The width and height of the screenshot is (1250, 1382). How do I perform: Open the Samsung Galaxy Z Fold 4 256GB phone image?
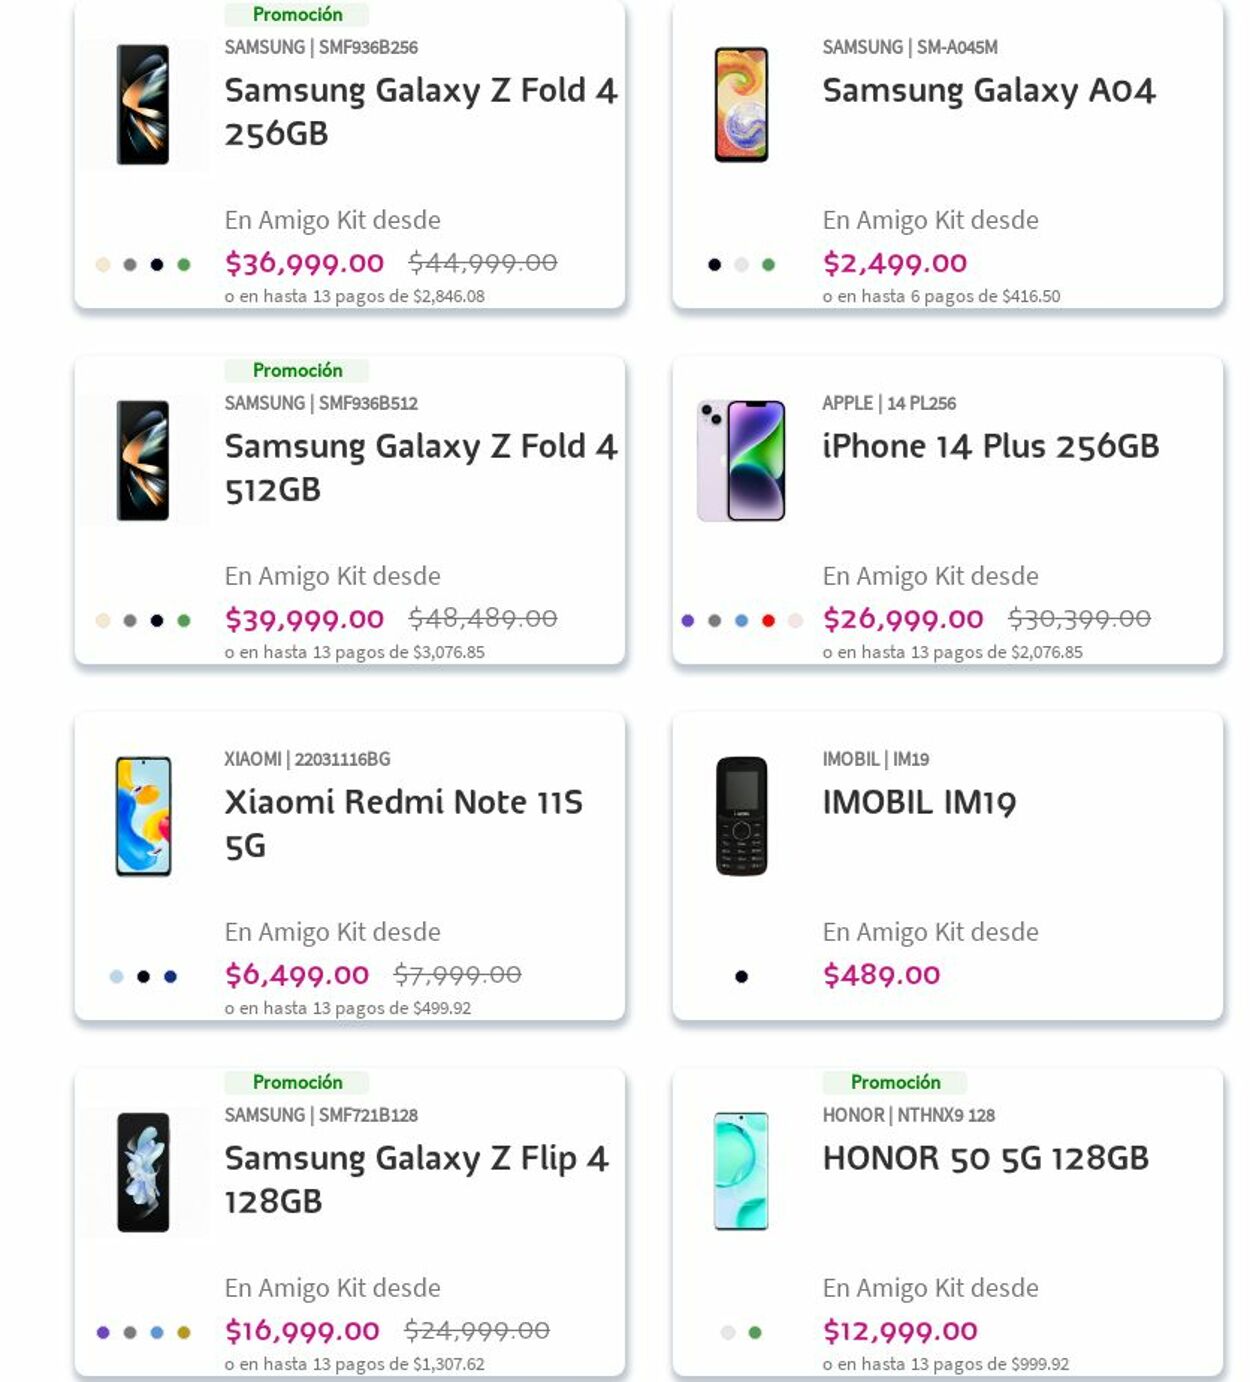tap(143, 105)
